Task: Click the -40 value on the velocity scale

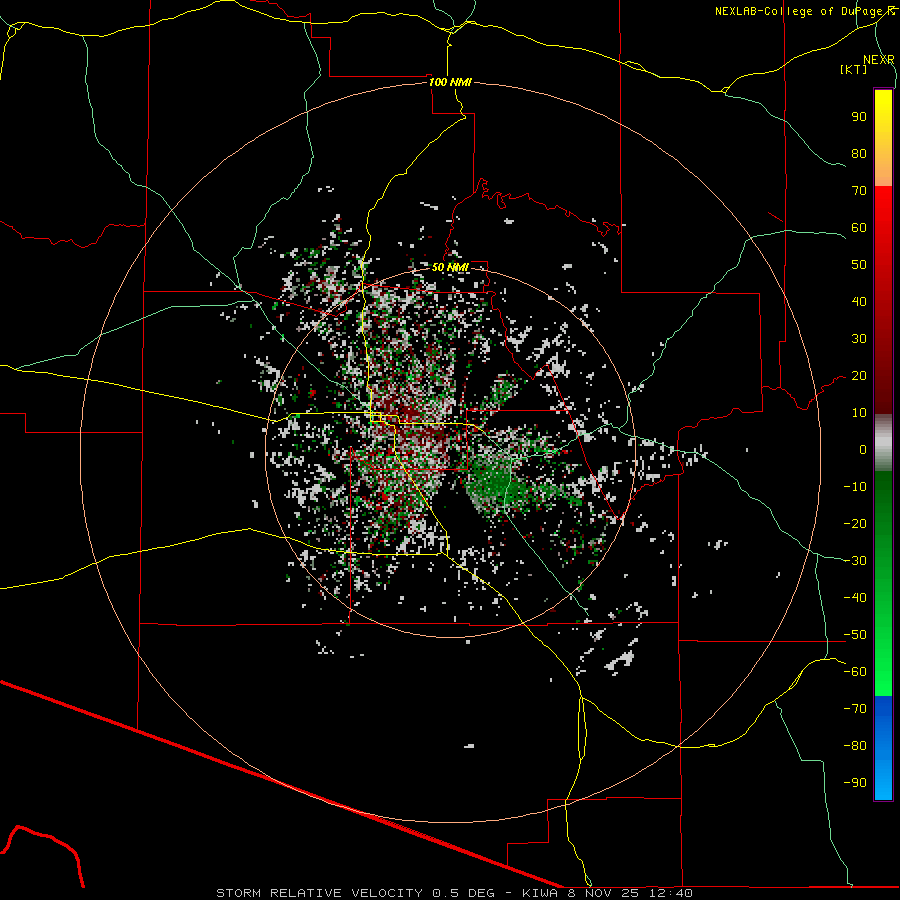Action: click(x=855, y=598)
